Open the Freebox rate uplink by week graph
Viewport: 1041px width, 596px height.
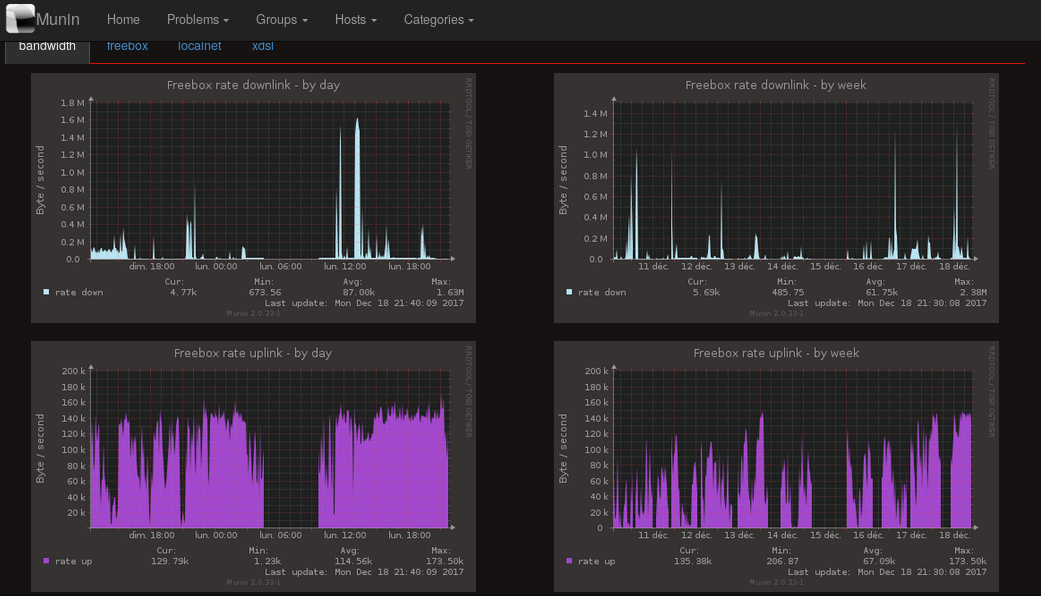(x=776, y=467)
